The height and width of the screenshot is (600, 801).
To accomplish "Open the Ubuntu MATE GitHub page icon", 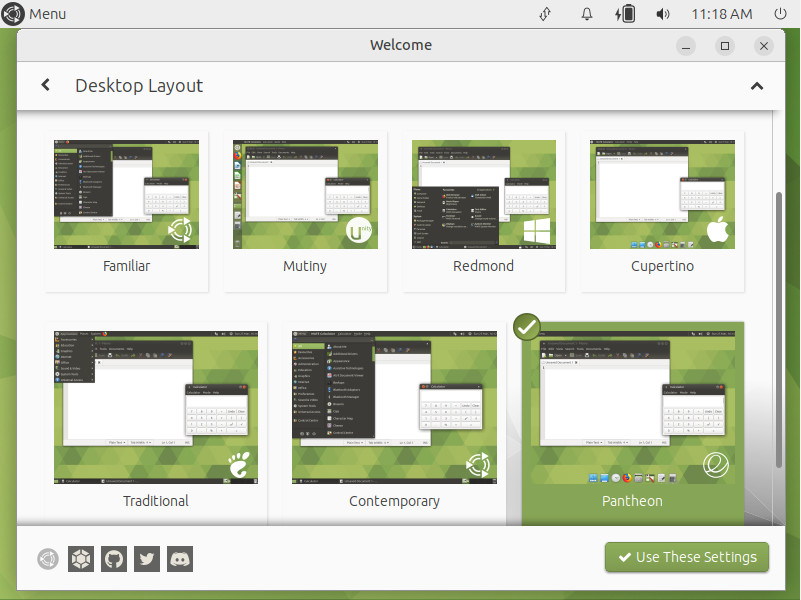I will coord(113,558).
